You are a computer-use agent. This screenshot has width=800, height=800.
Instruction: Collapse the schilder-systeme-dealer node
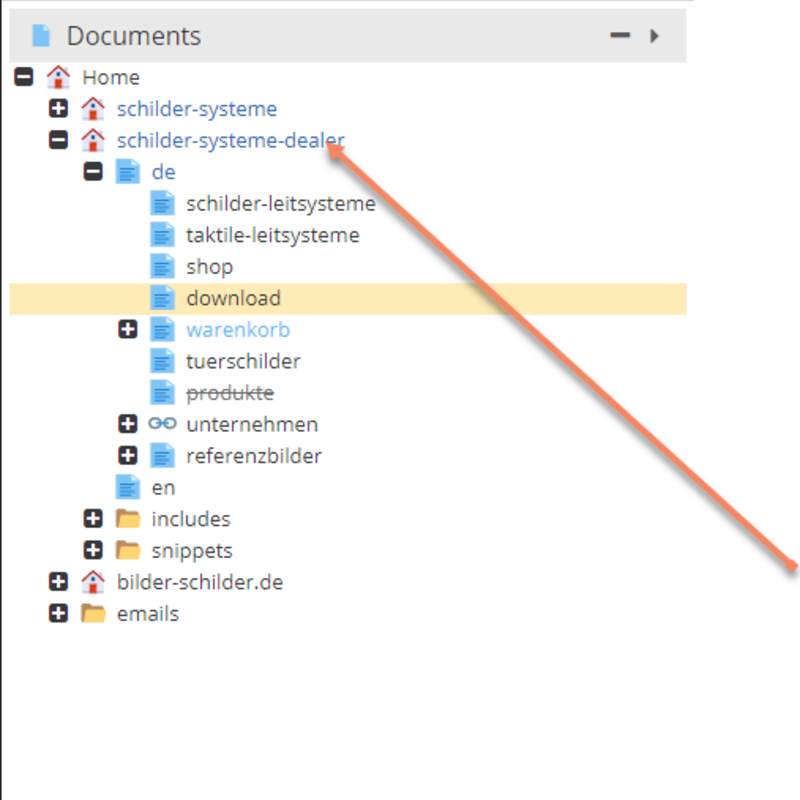59,140
